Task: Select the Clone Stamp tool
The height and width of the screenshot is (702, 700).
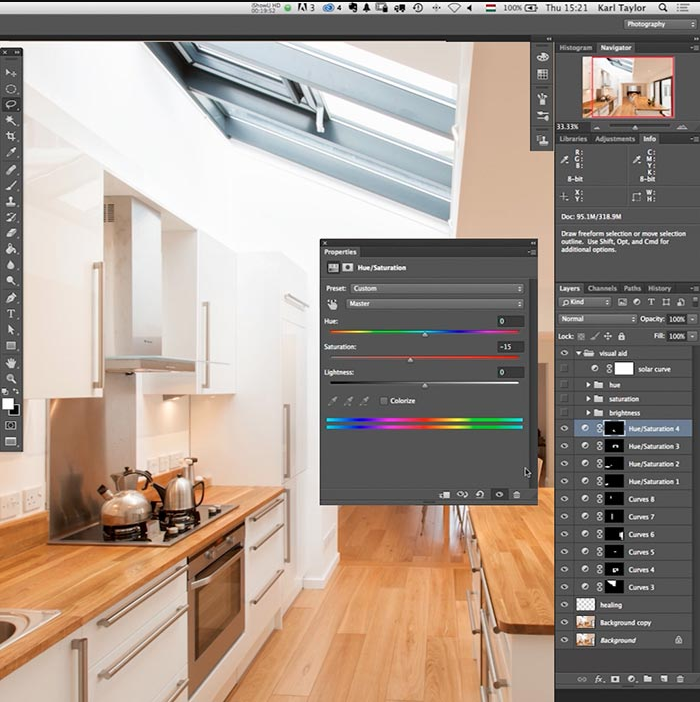Action: coord(11,201)
